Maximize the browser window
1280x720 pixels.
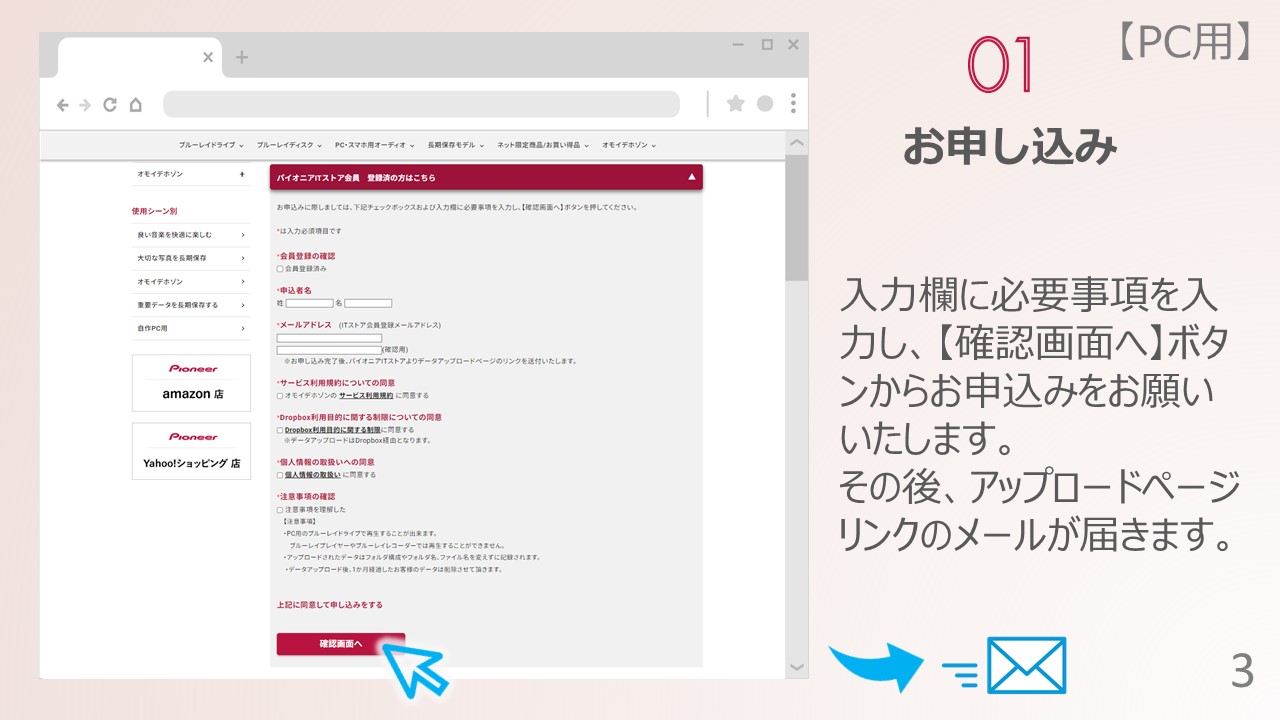click(767, 44)
